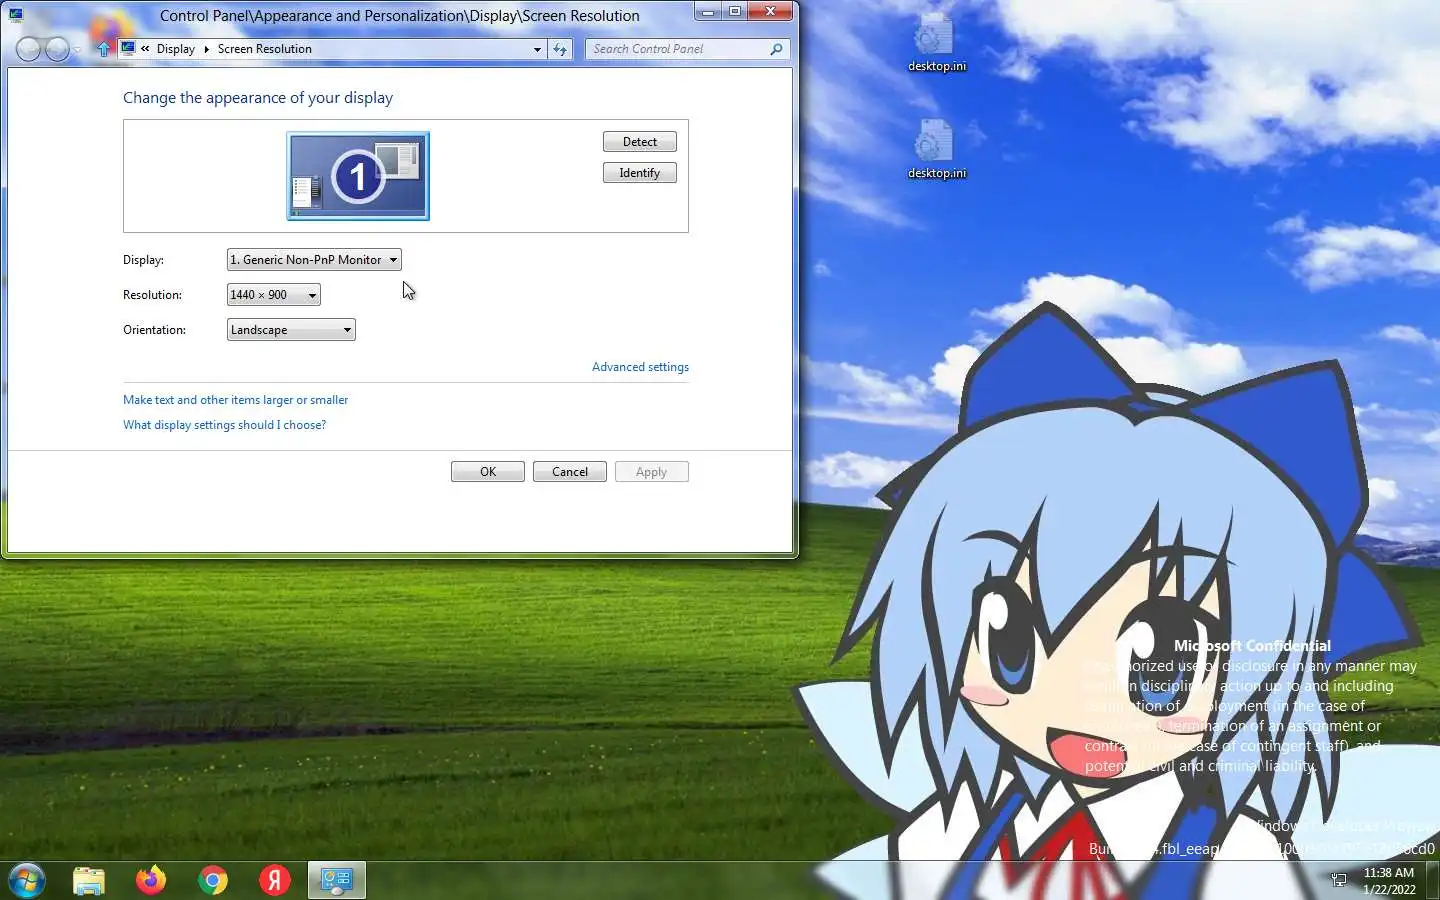Image resolution: width=1440 pixels, height=900 pixels.
Task: Click the Forward navigation arrow
Action: pyautogui.click(x=58, y=49)
